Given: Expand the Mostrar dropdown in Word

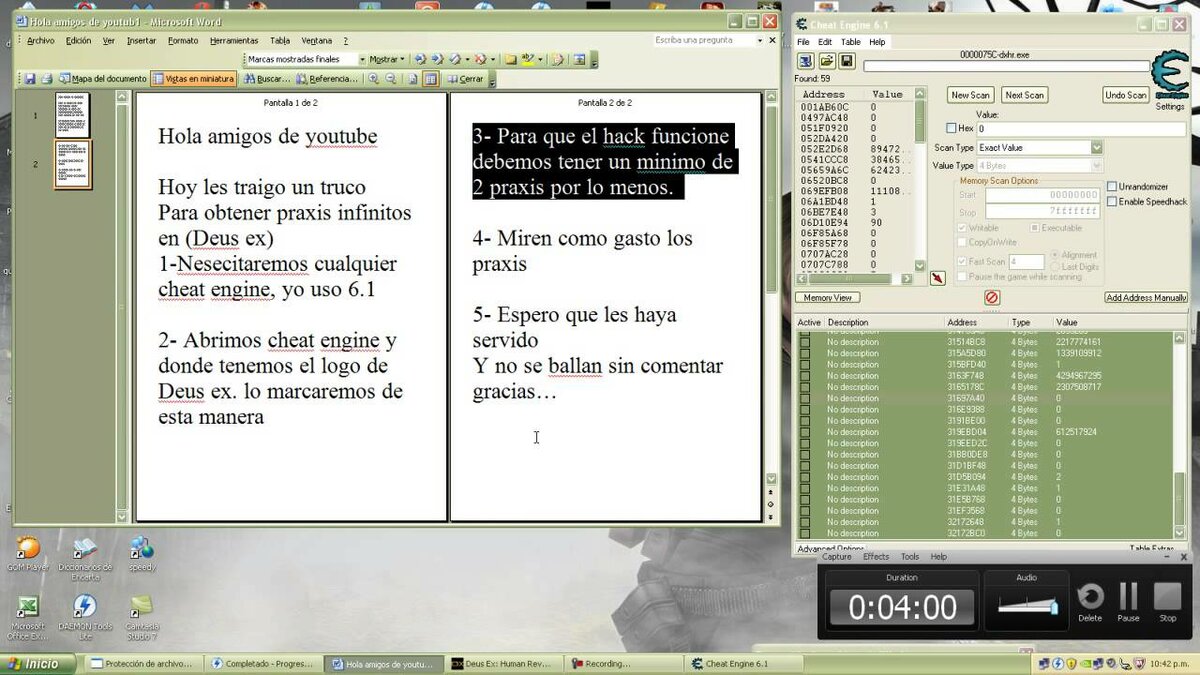Looking at the screenshot, I should point(387,59).
